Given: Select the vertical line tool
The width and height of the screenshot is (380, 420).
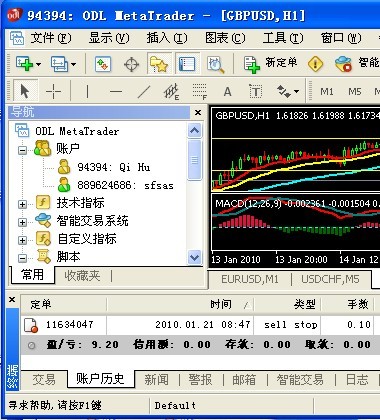Looking at the screenshot, I should tap(87, 91).
